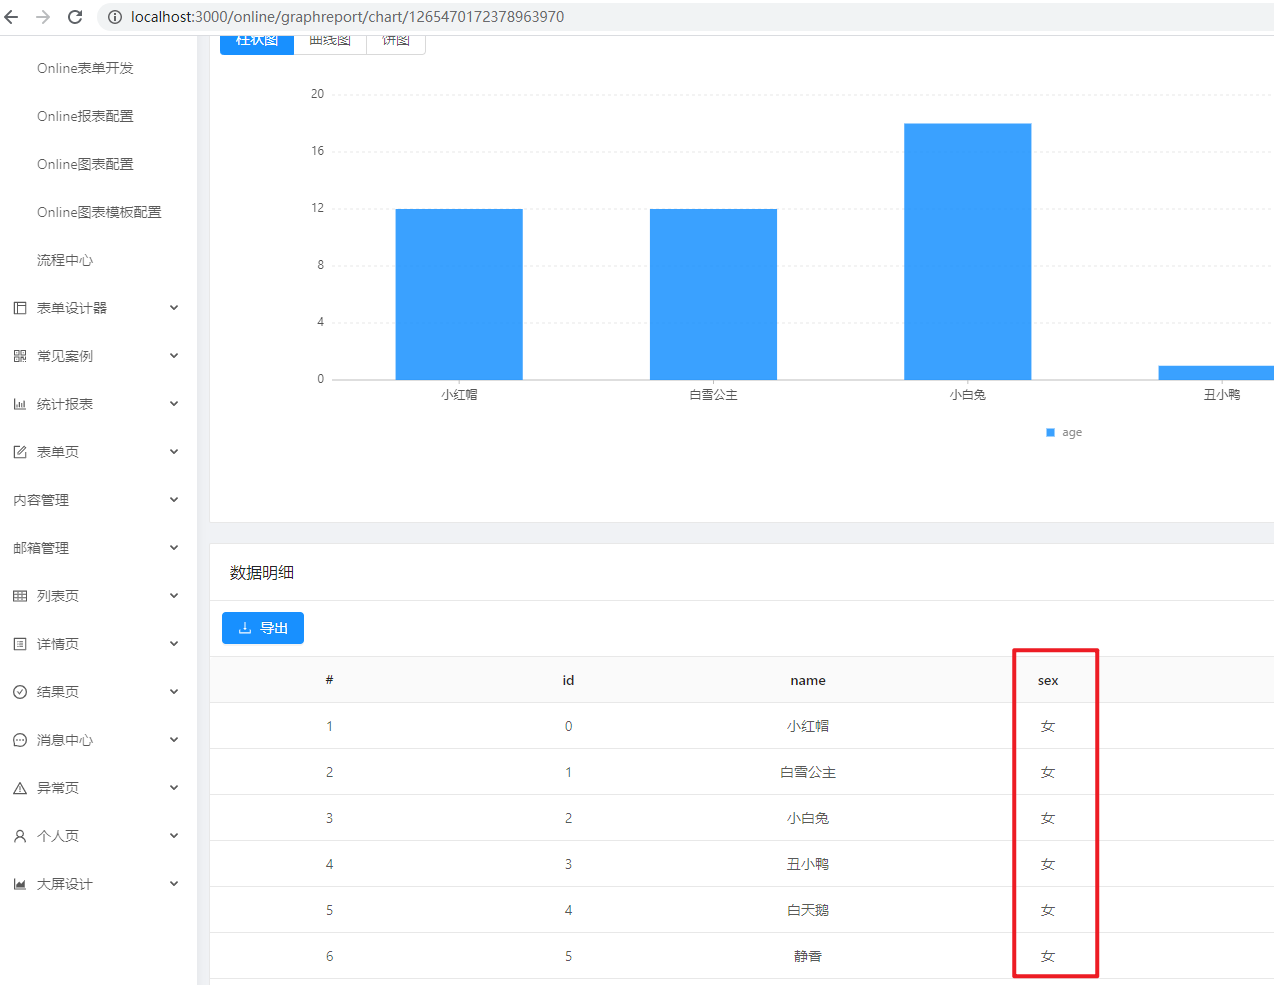This screenshot has width=1274, height=985.
Task: Expand the 内容管理 menu chevron
Action: pos(174,500)
